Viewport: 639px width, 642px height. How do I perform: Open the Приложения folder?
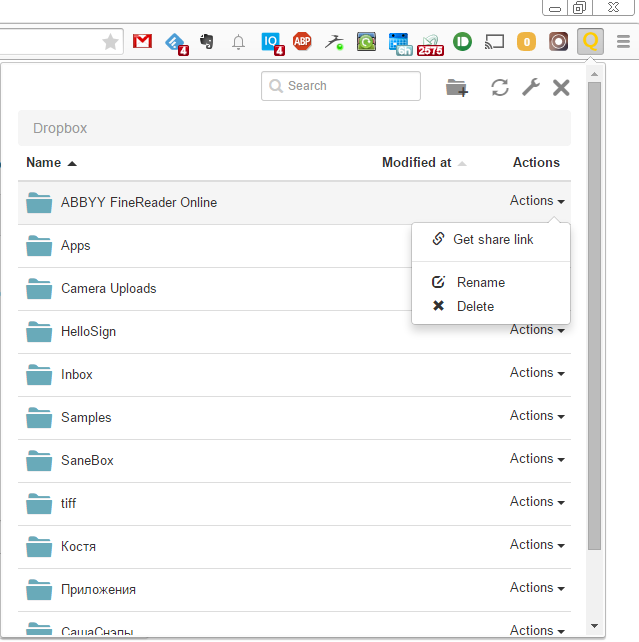coord(98,590)
